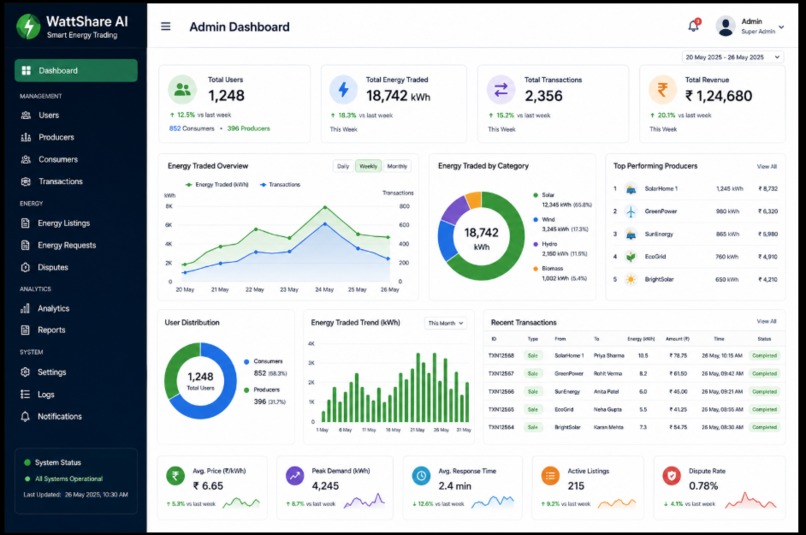The image size is (806, 535).
Task: Click the Total Users people icon
Action: pyautogui.click(x=182, y=89)
